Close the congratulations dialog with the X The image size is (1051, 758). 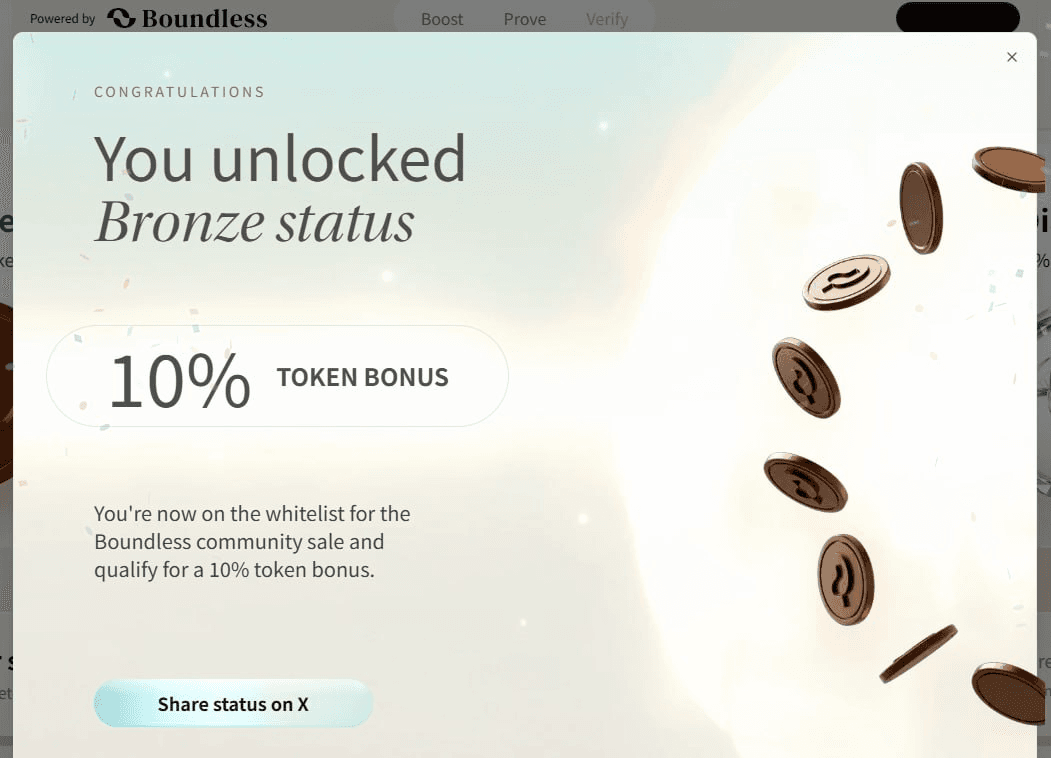point(1011,57)
